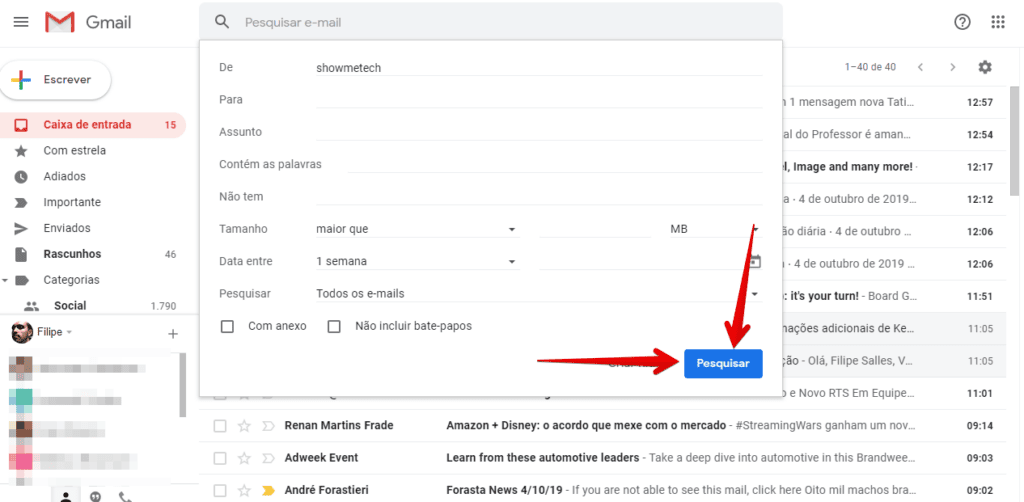Click the Não tem input field
This screenshot has width=1024, height=502.
click(x=539, y=196)
